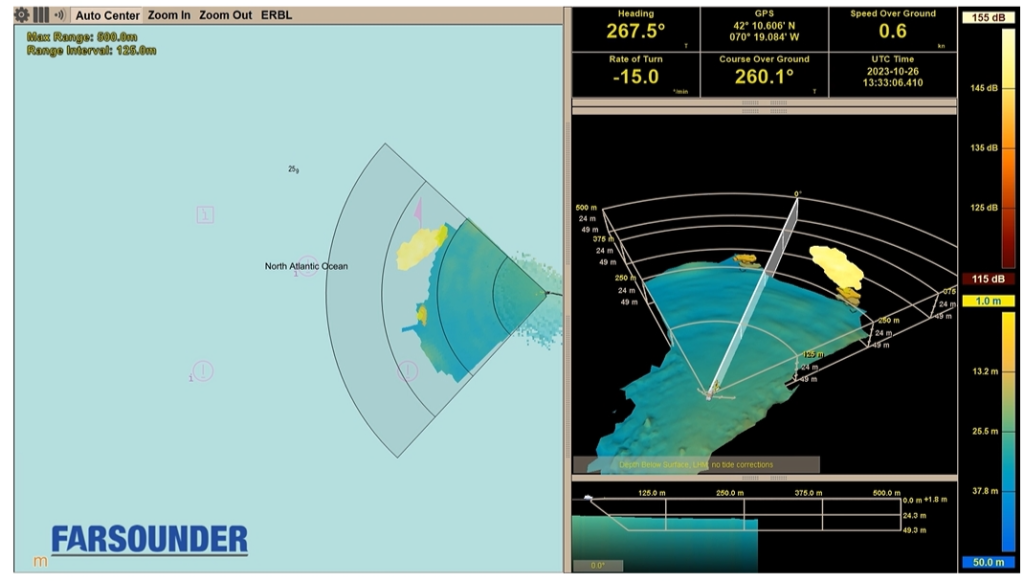Select the large yellow sonar target on chart
Viewport: 1024px width, 582px height.
click(x=421, y=248)
